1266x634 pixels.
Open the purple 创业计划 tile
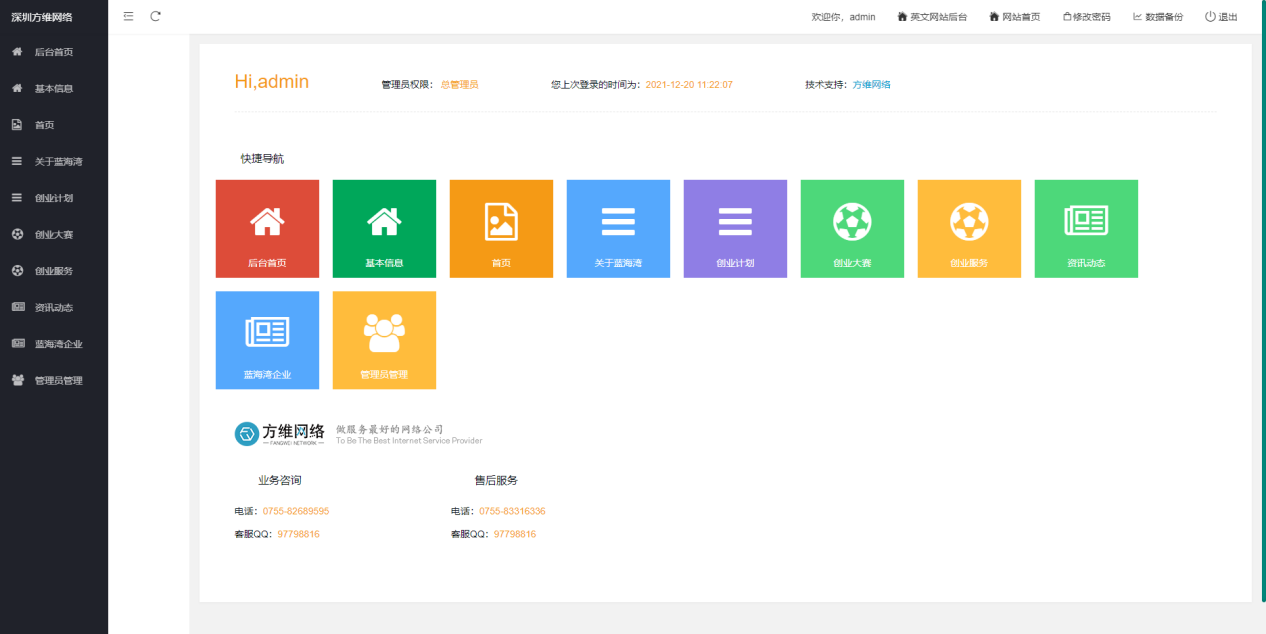tap(735, 228)
